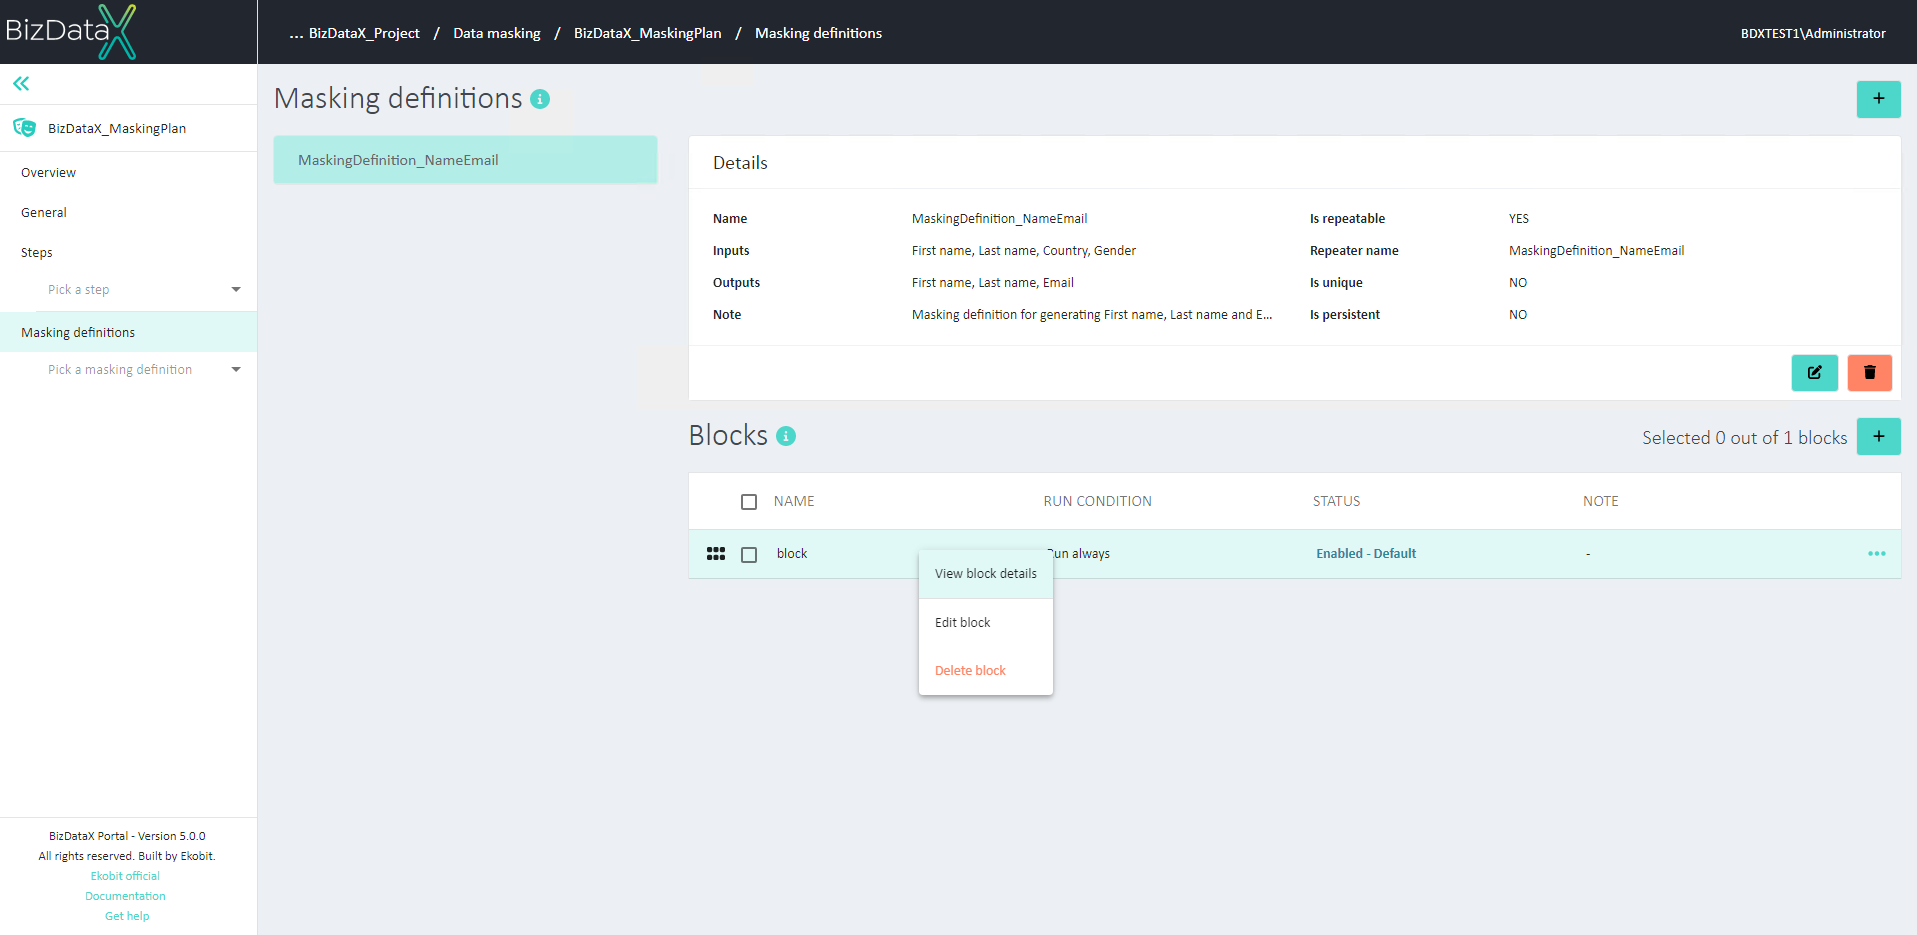Add a new block
The width and height of the screenshot is (1917, 935).
coord(1878,437)
